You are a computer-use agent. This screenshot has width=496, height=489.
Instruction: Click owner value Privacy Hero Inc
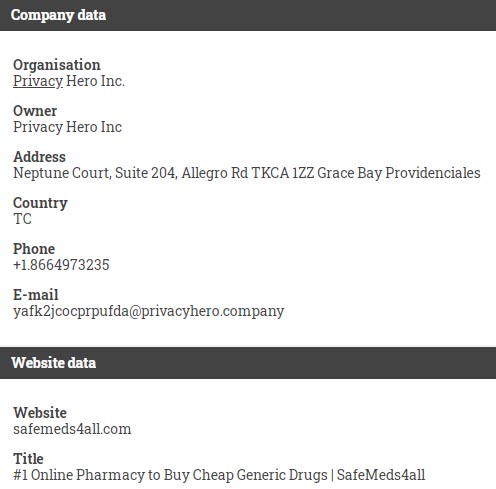(67, 127)
